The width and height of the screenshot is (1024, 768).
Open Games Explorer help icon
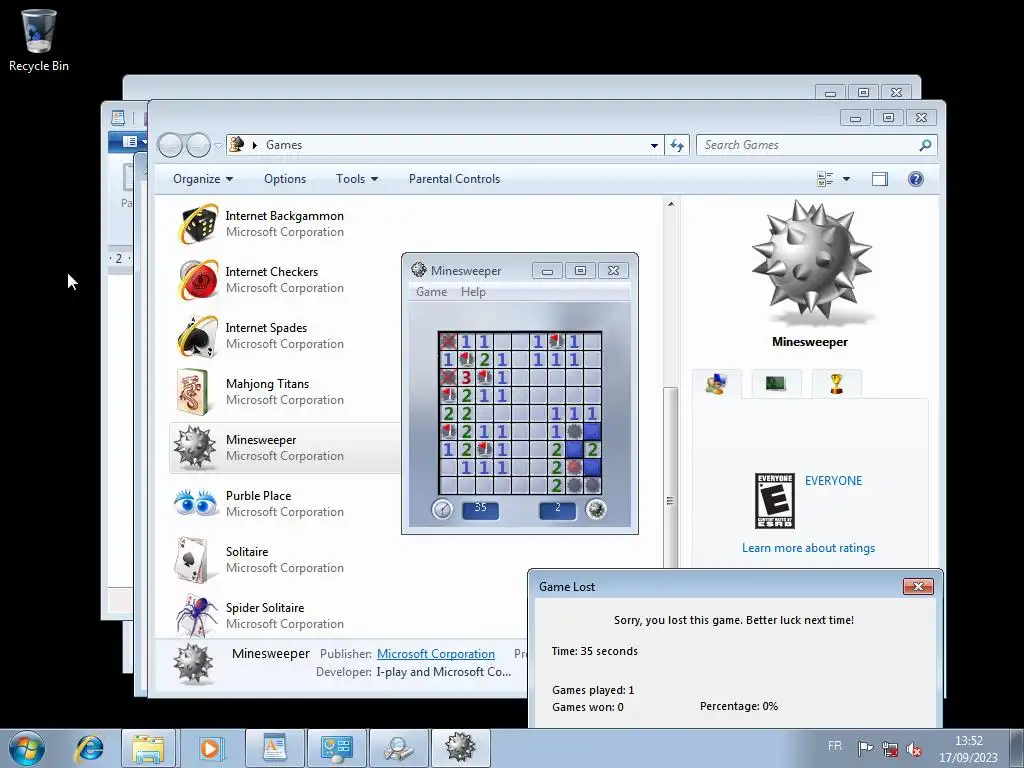pyautogui.click(x=916, y=179)
